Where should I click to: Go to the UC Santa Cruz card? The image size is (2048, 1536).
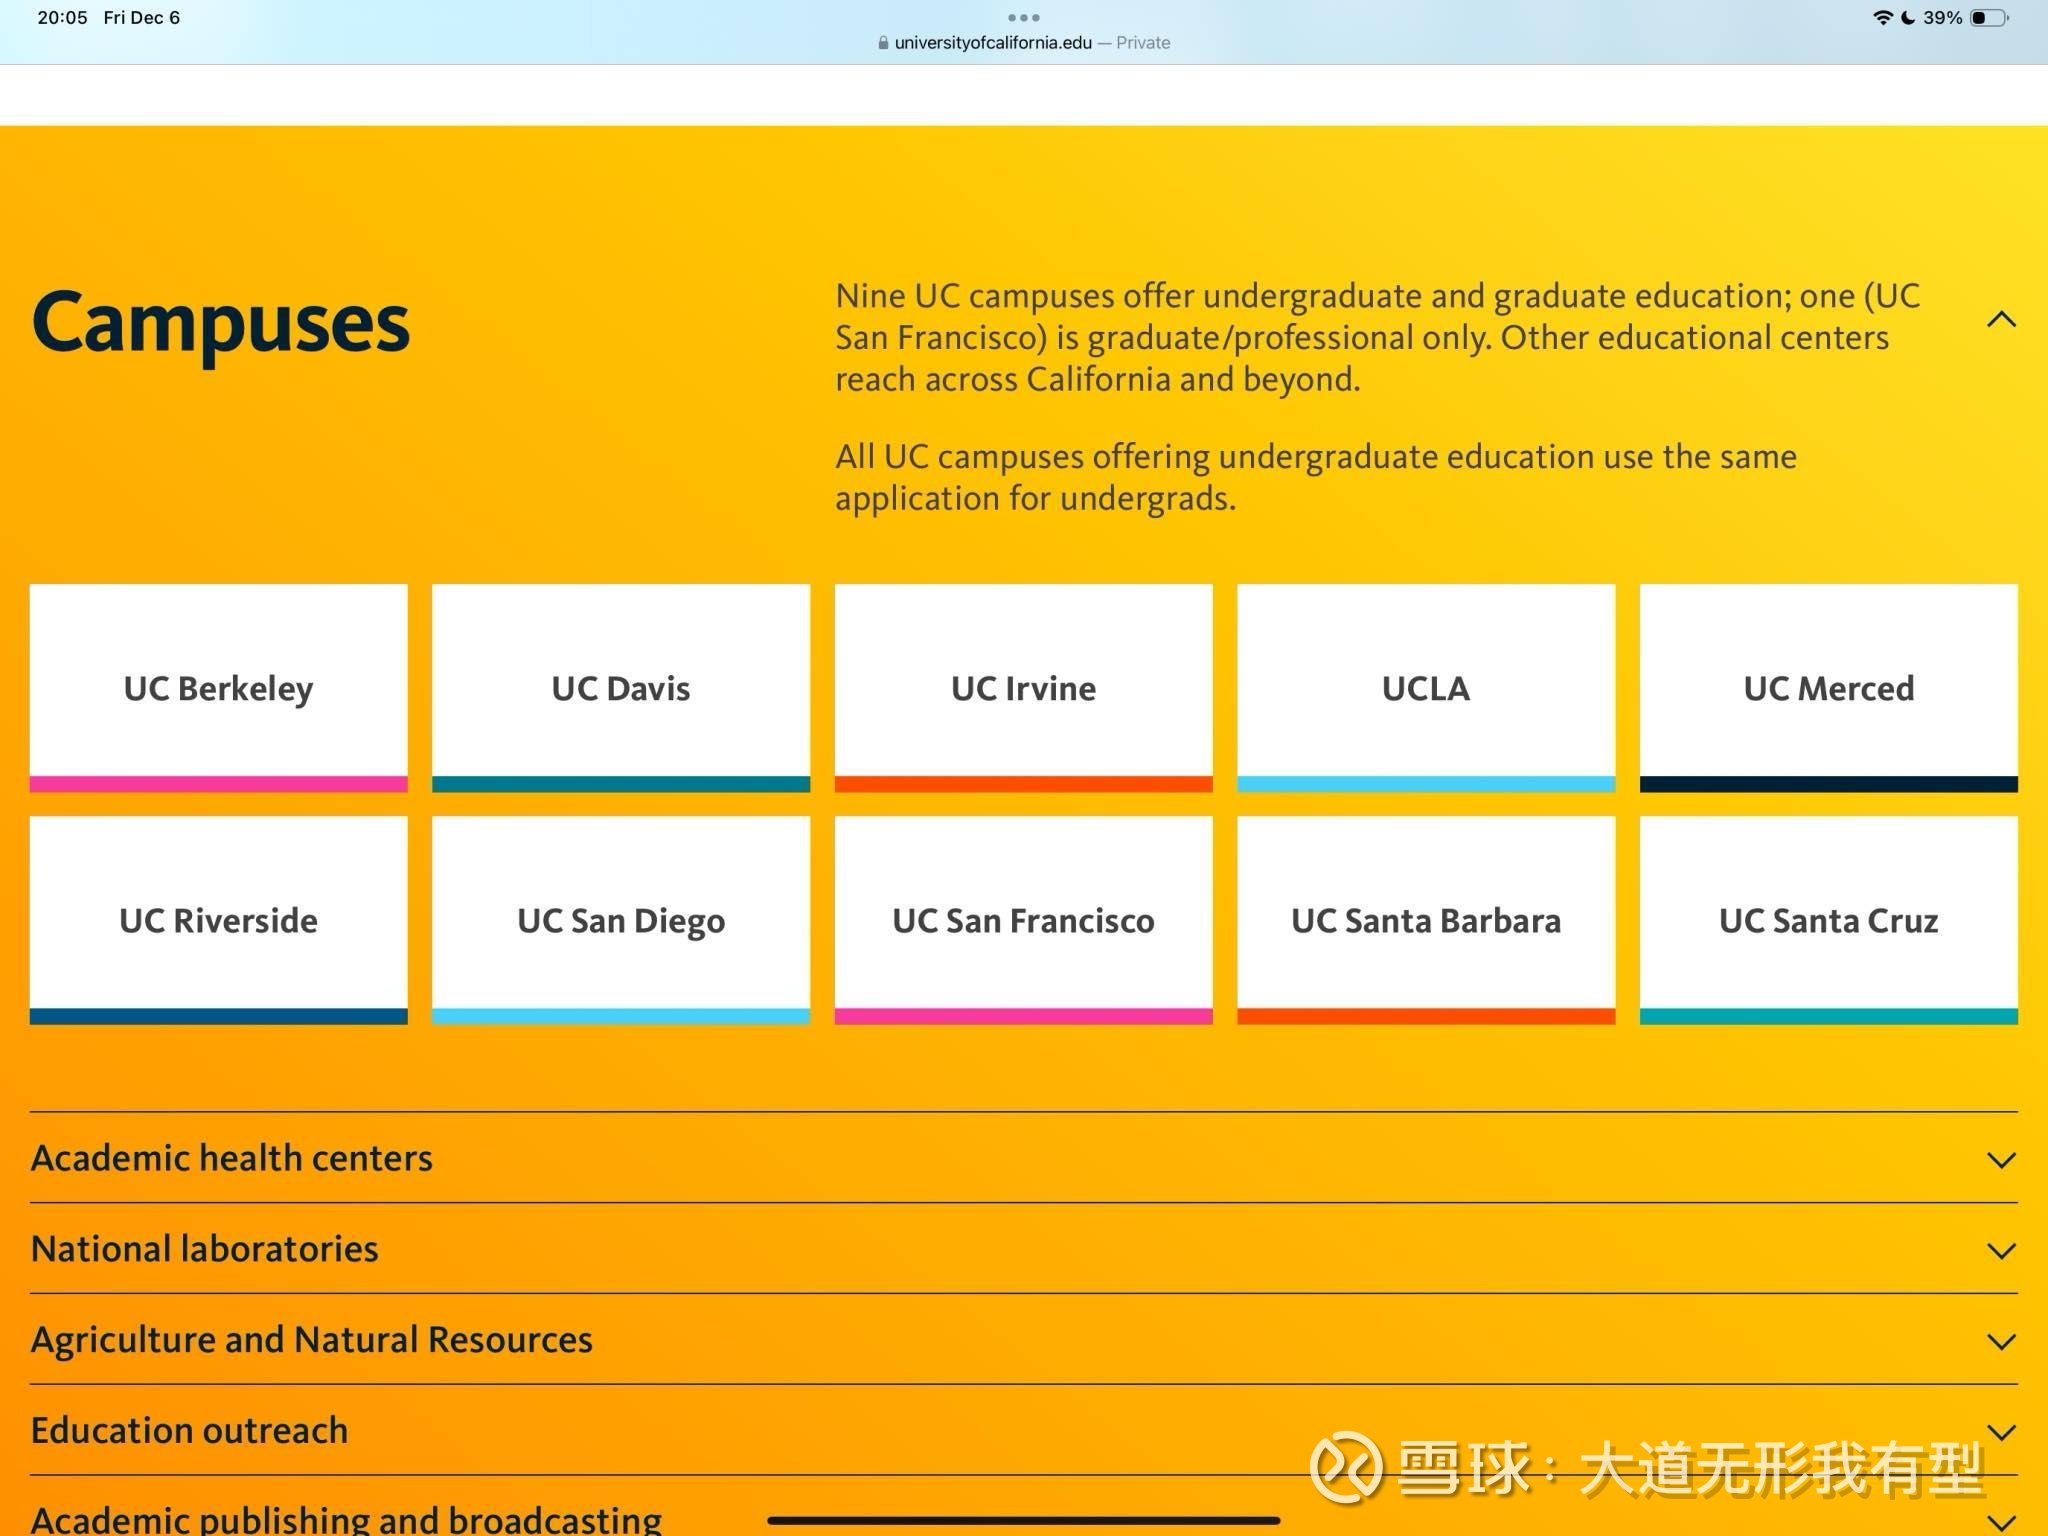[1828, 920]
